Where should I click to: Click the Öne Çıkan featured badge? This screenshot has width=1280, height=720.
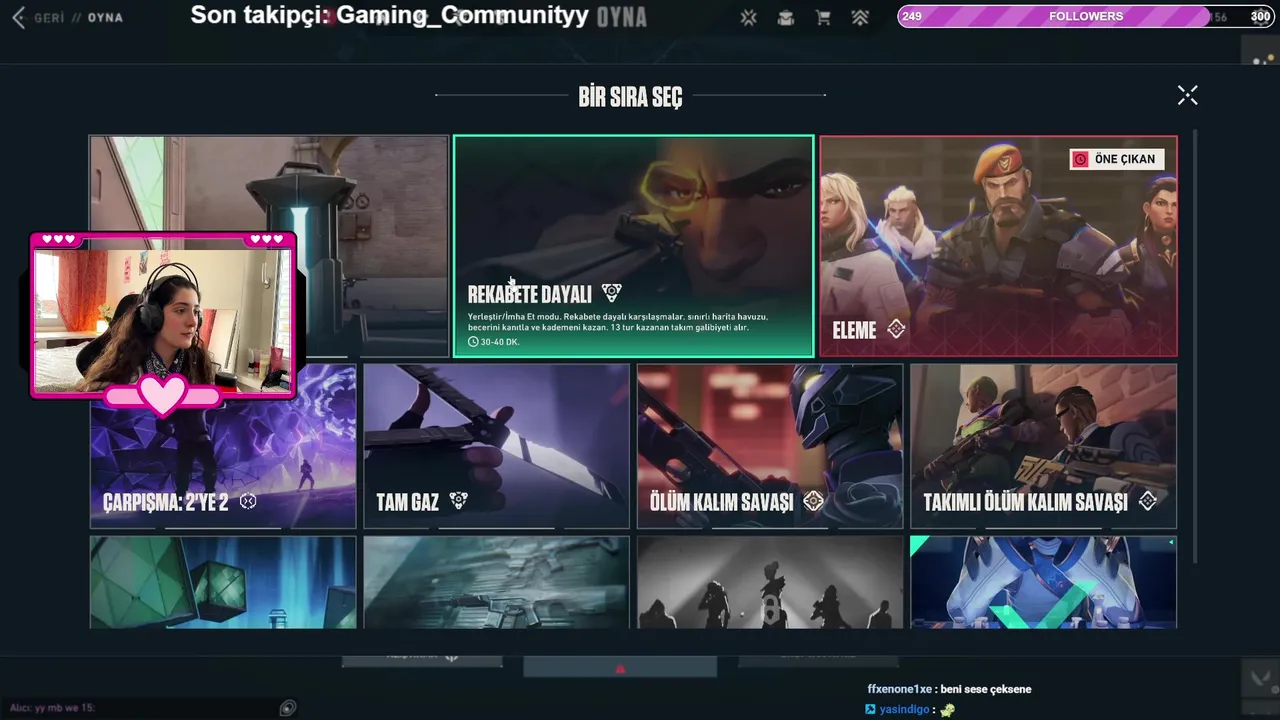point(1116,159)
